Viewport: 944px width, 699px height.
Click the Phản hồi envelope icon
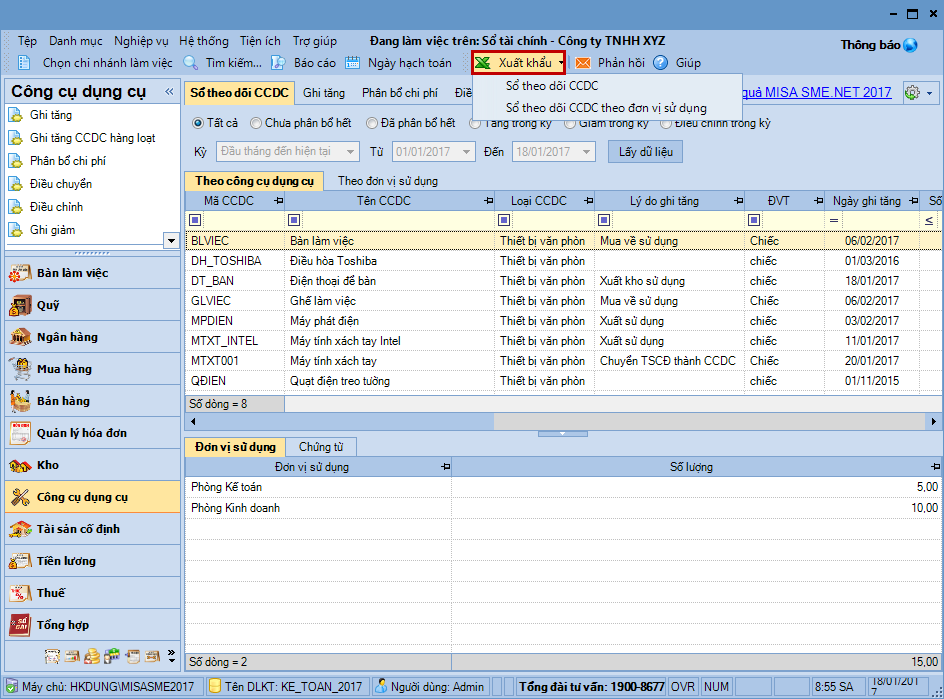(x=583, y=63)
